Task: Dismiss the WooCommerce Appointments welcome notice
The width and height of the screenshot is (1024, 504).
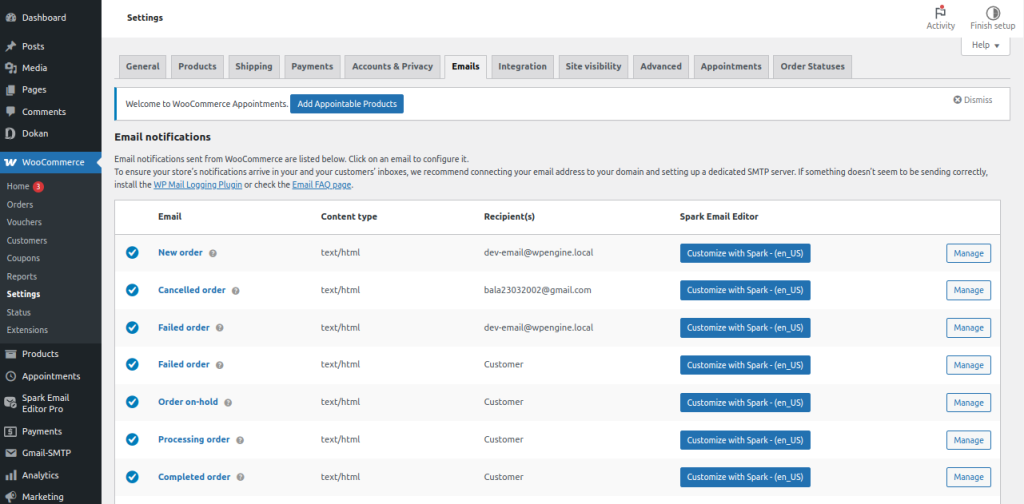Action: (x=972, y=100)
